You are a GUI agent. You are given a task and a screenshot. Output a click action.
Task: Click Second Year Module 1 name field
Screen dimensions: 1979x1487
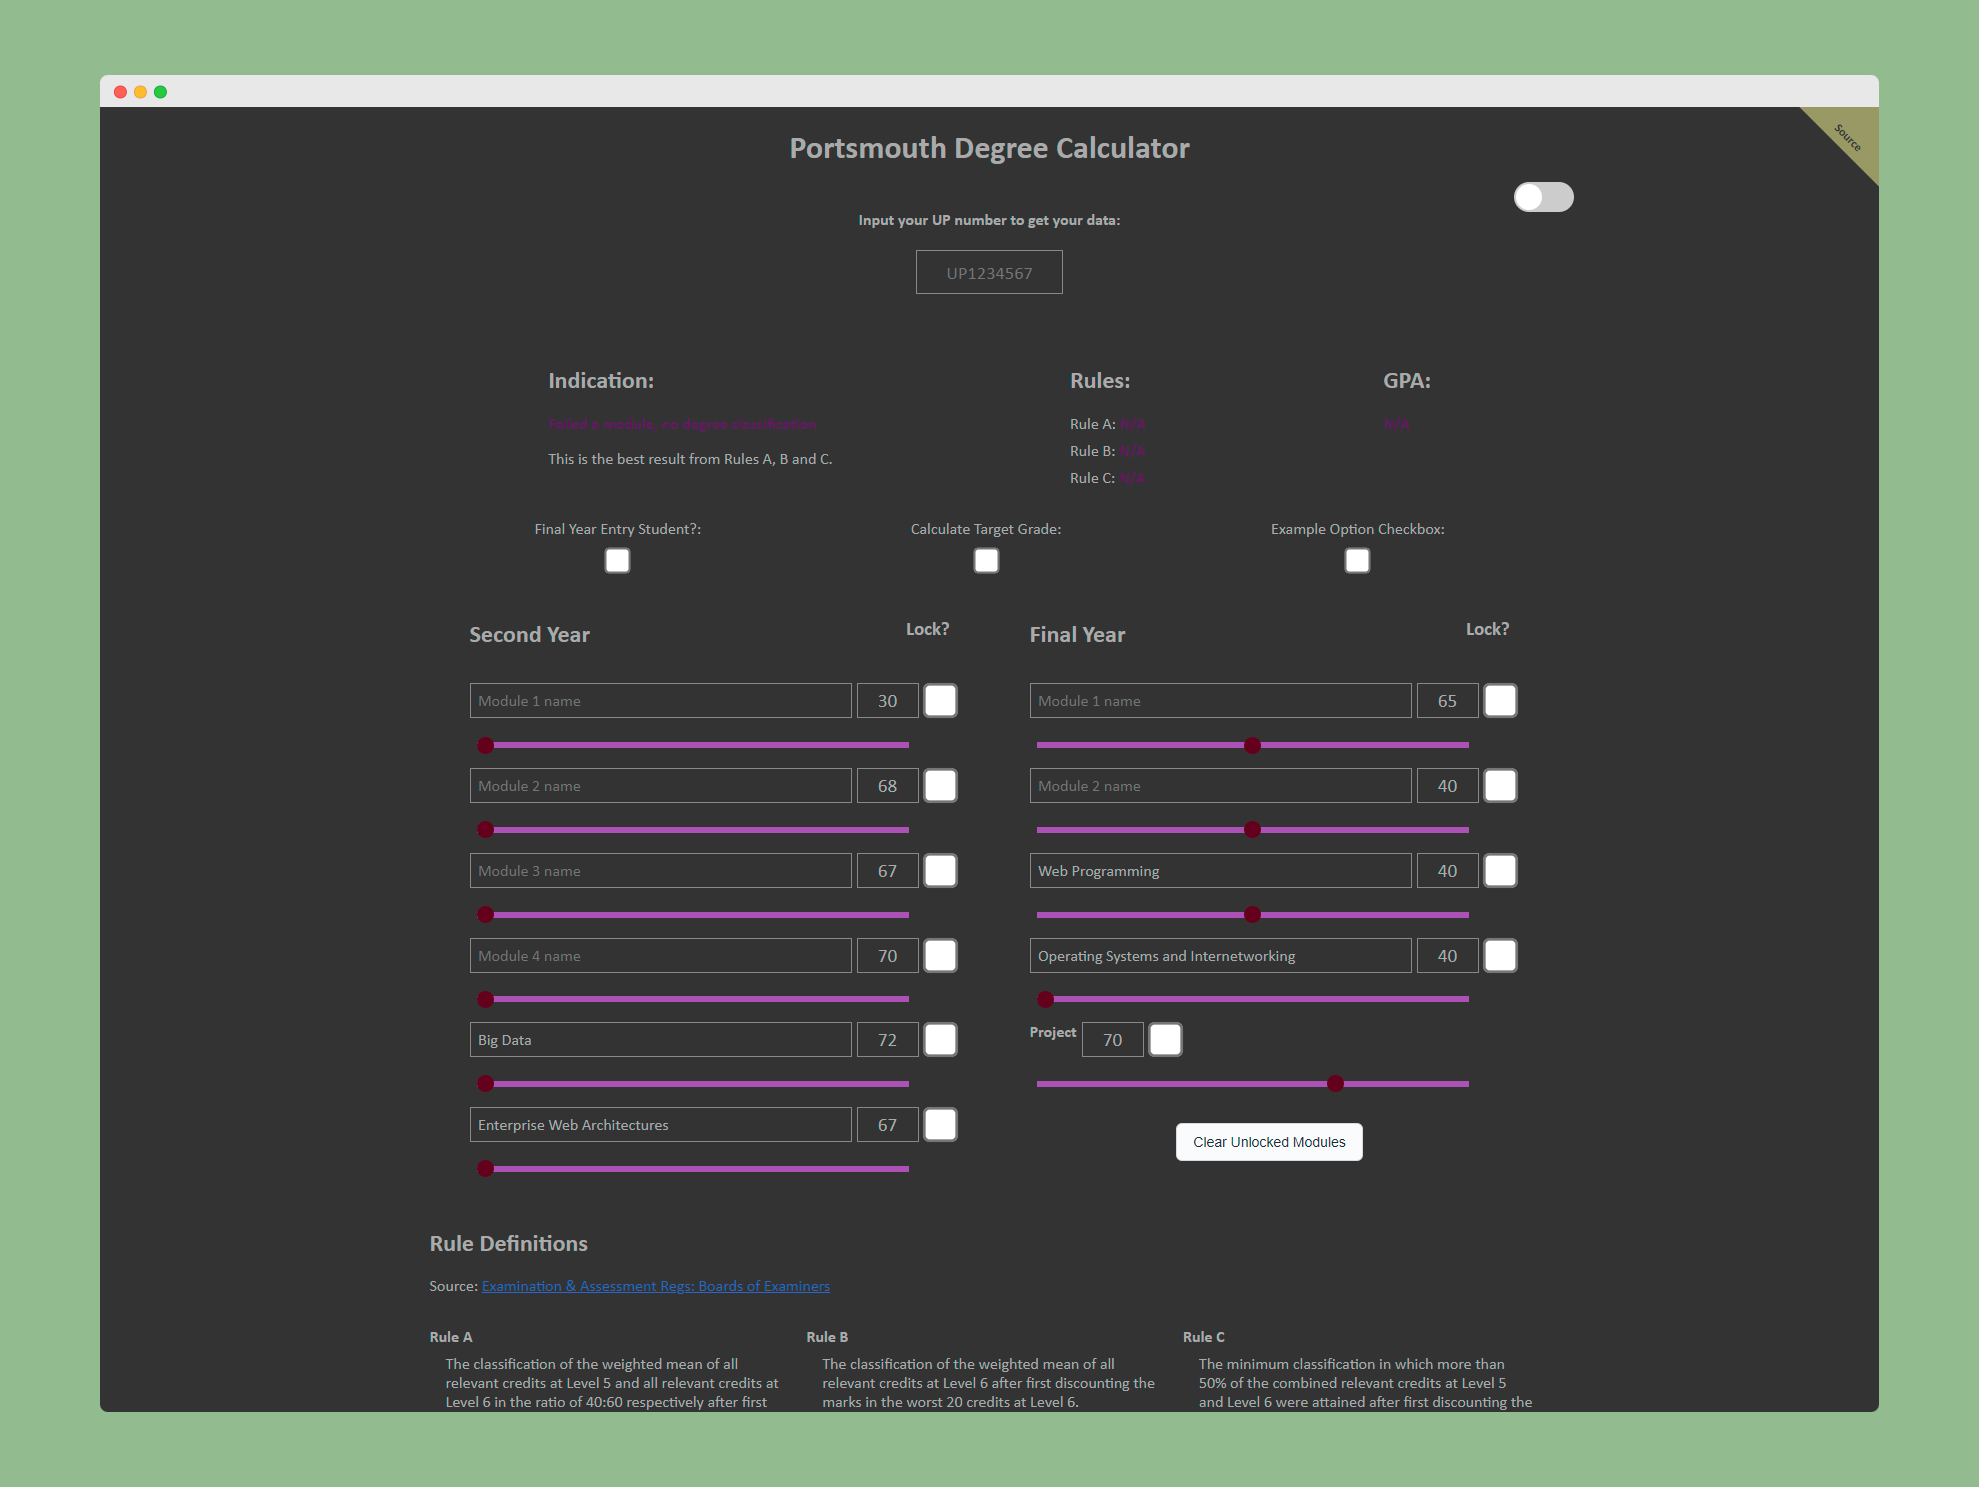(x=660, y=701)
